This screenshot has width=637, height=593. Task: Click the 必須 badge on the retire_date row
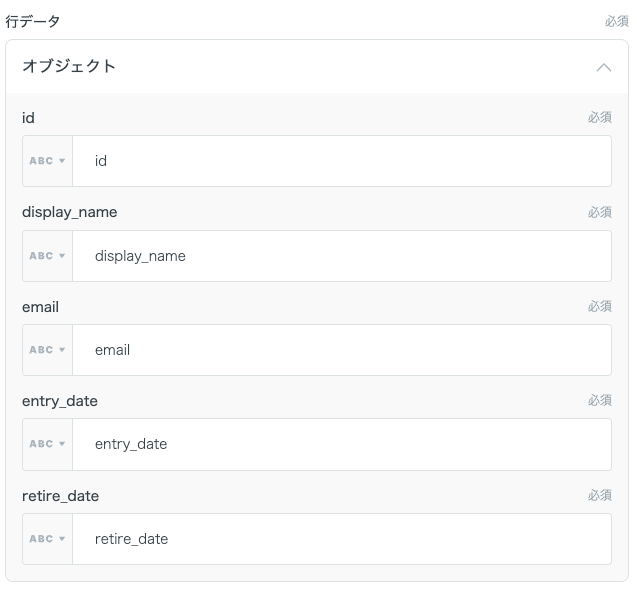[x=599, y=496]
